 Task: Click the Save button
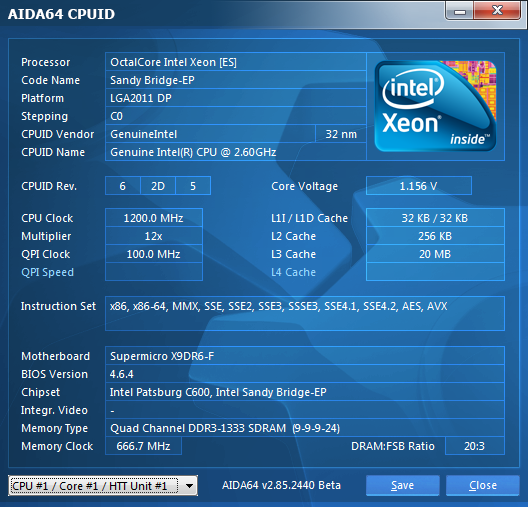402,485
